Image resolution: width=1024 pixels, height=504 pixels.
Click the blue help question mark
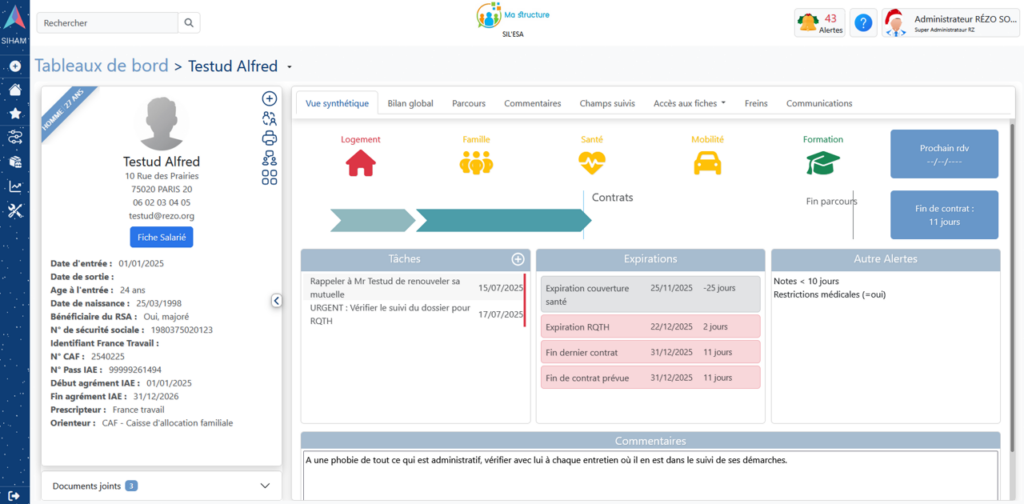click(864, 23)
